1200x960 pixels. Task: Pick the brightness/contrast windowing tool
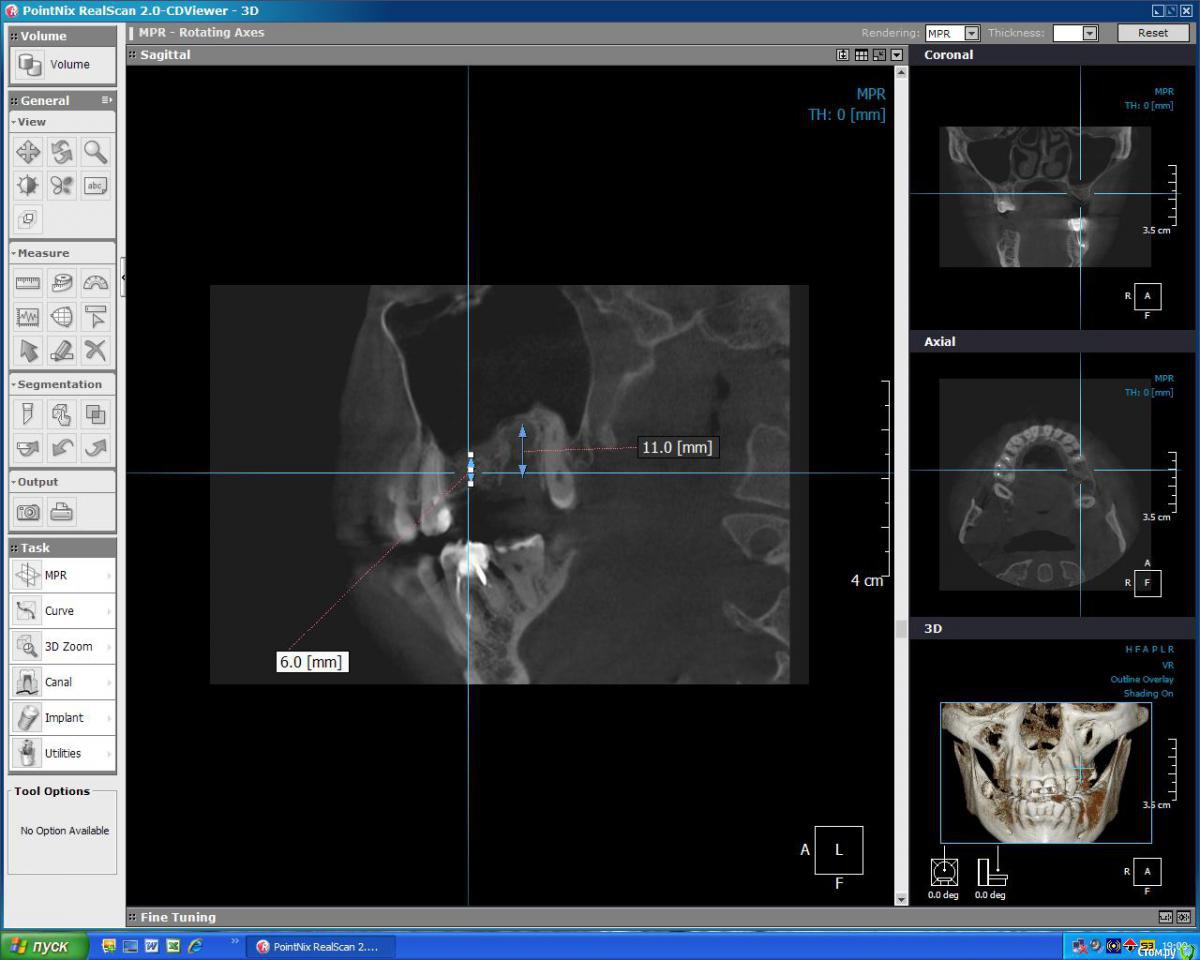[28, 186]
